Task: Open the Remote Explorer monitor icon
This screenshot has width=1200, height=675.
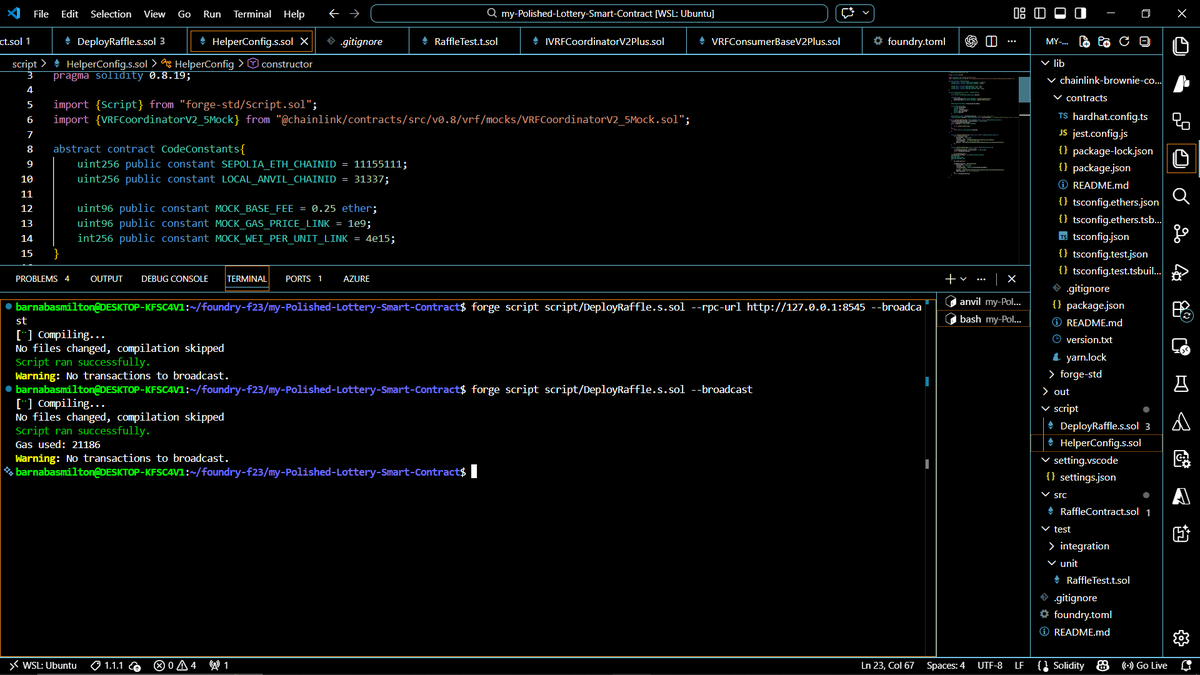Action: [1181, 347]
